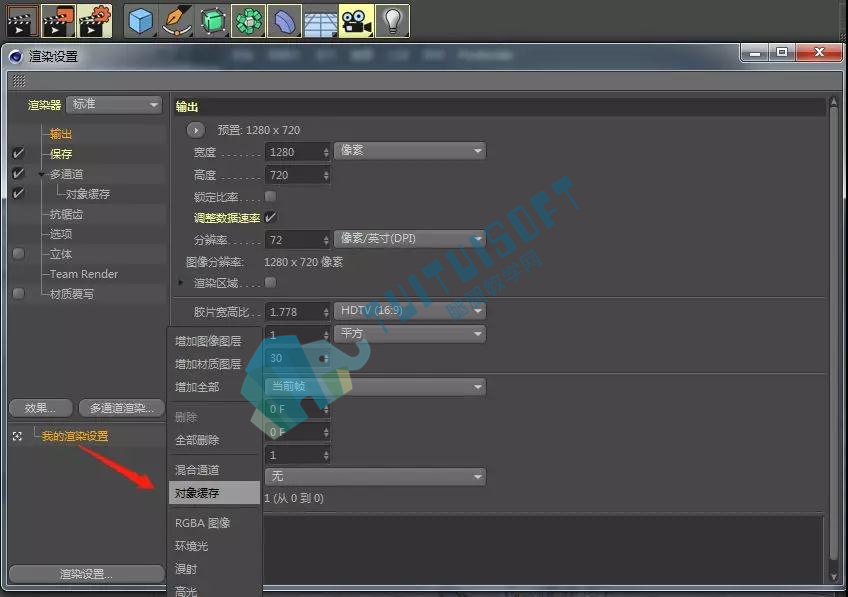Click the Camera object icon

356,21
